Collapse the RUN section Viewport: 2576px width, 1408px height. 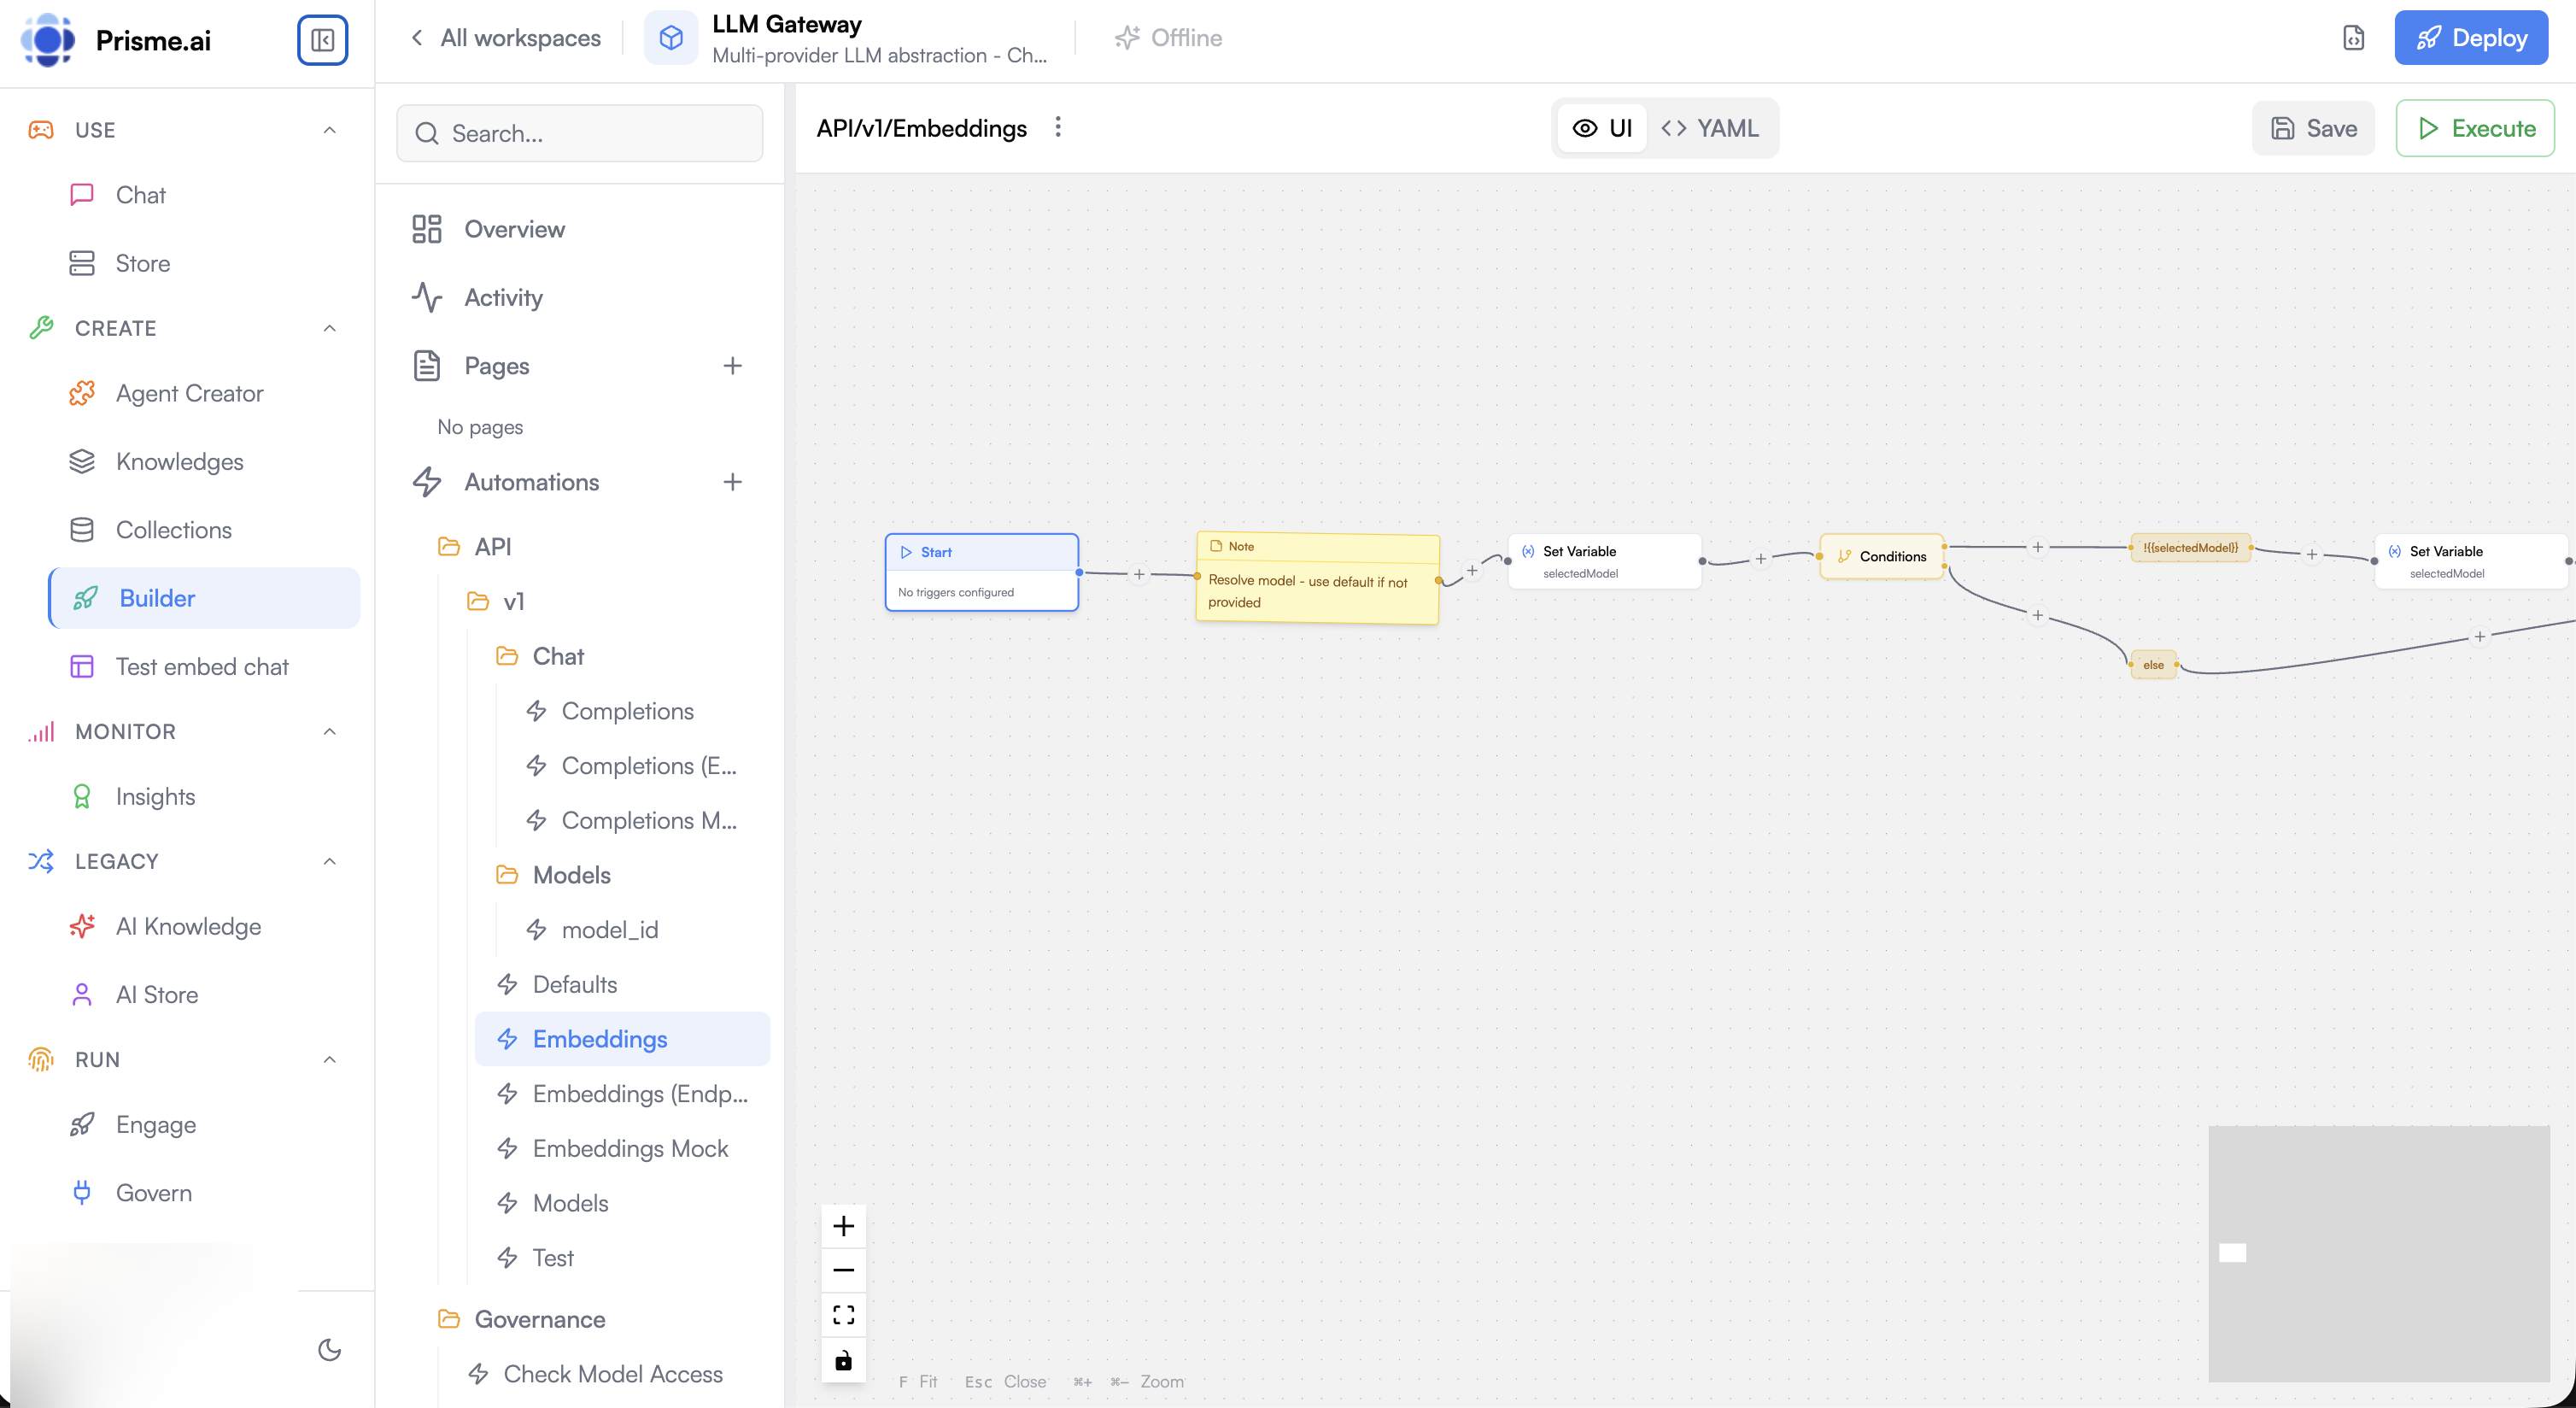[329, 1059]
